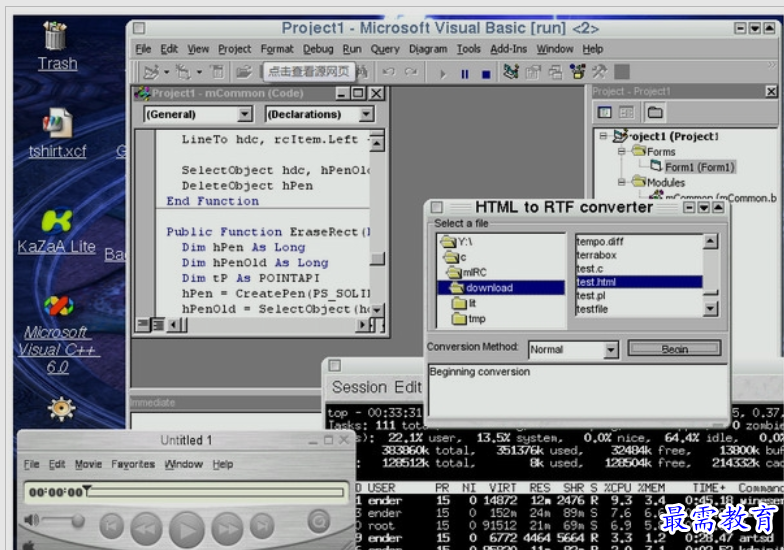The width and height of the screenshot is (784, 550).
Task: Click the Start (run) arrow in VB toolbar
Action: [x=442, y=74]
